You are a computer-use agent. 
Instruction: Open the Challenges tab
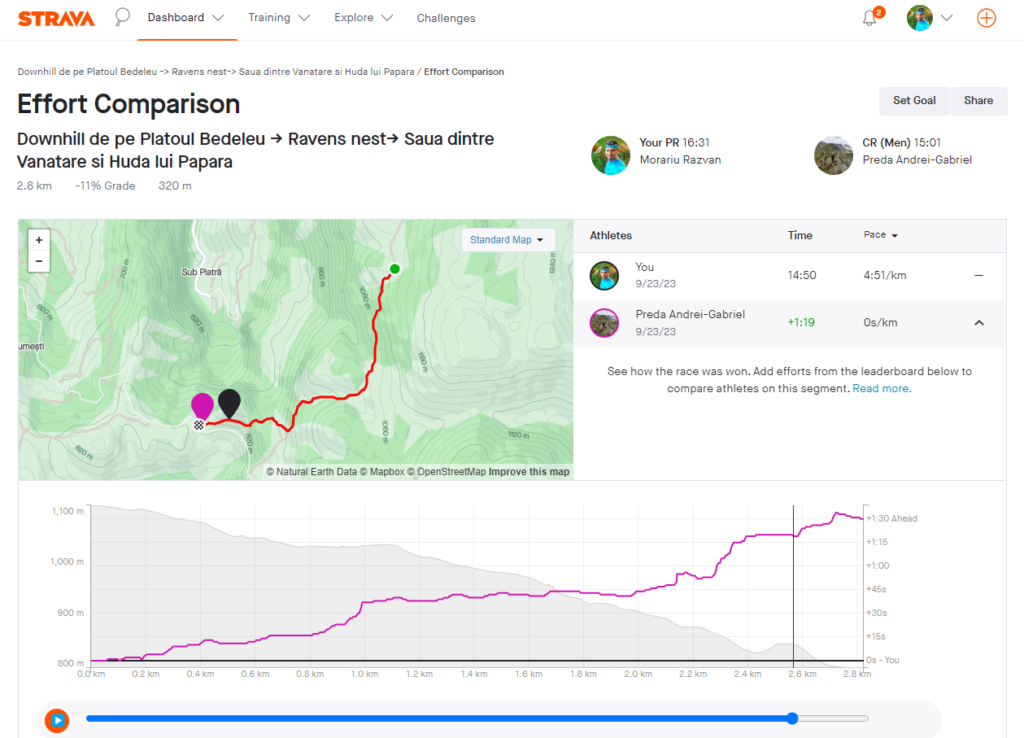[x=446, y=18]
